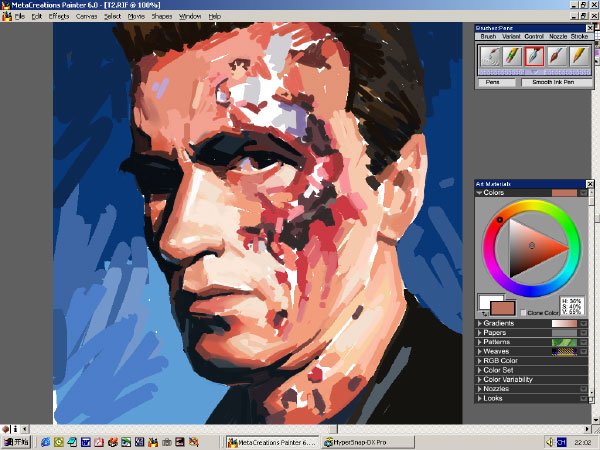600x450 pixels.
Task: Open the Looks row dropdown arrow
Action: (x=583, y=398)
